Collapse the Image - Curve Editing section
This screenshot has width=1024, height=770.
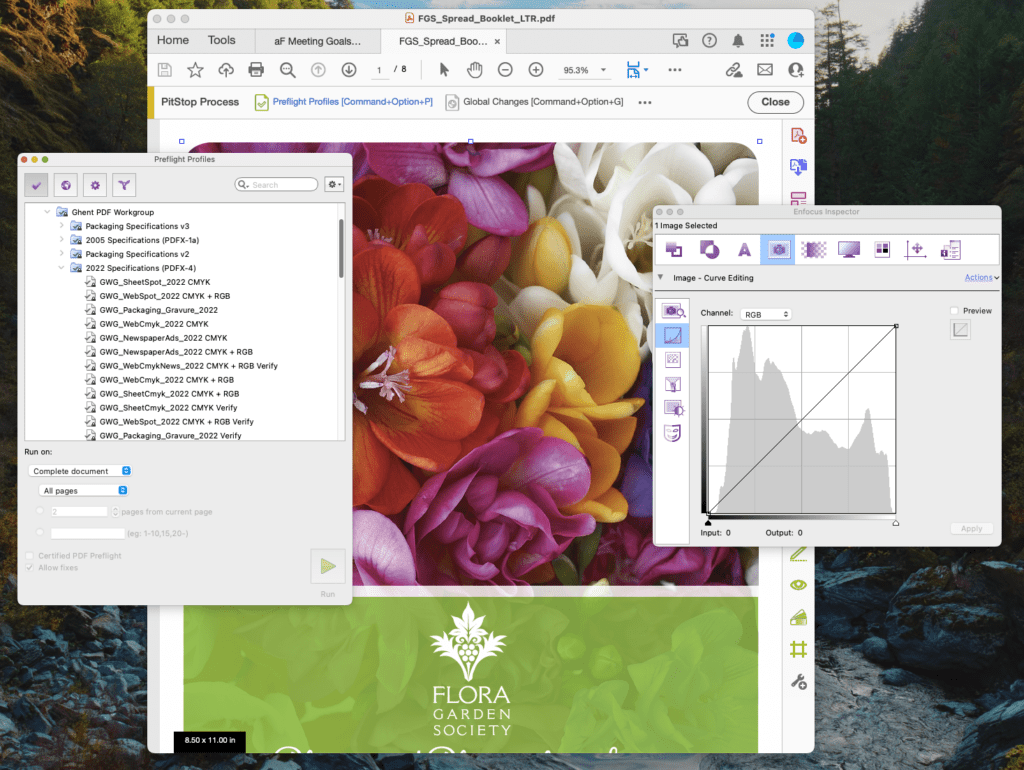click(x=660, y=278)
